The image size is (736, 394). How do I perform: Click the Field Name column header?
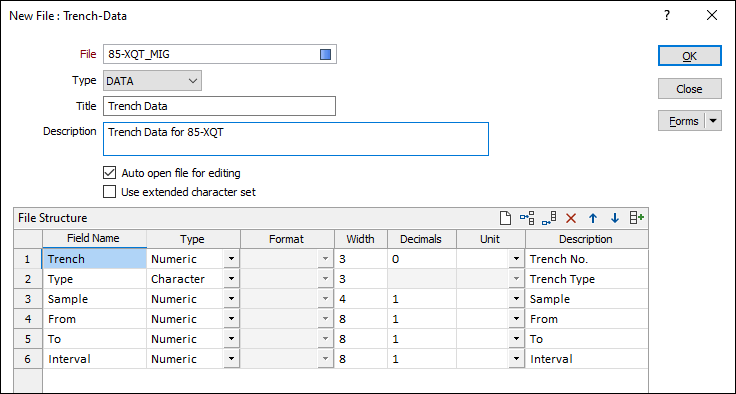(x=94, y=239)
